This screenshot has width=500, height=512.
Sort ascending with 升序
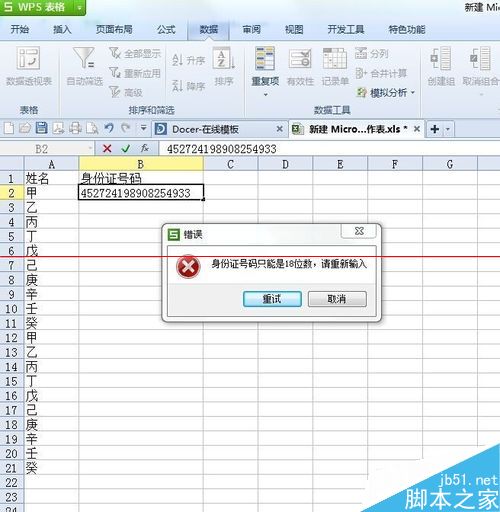click(189, 60)
